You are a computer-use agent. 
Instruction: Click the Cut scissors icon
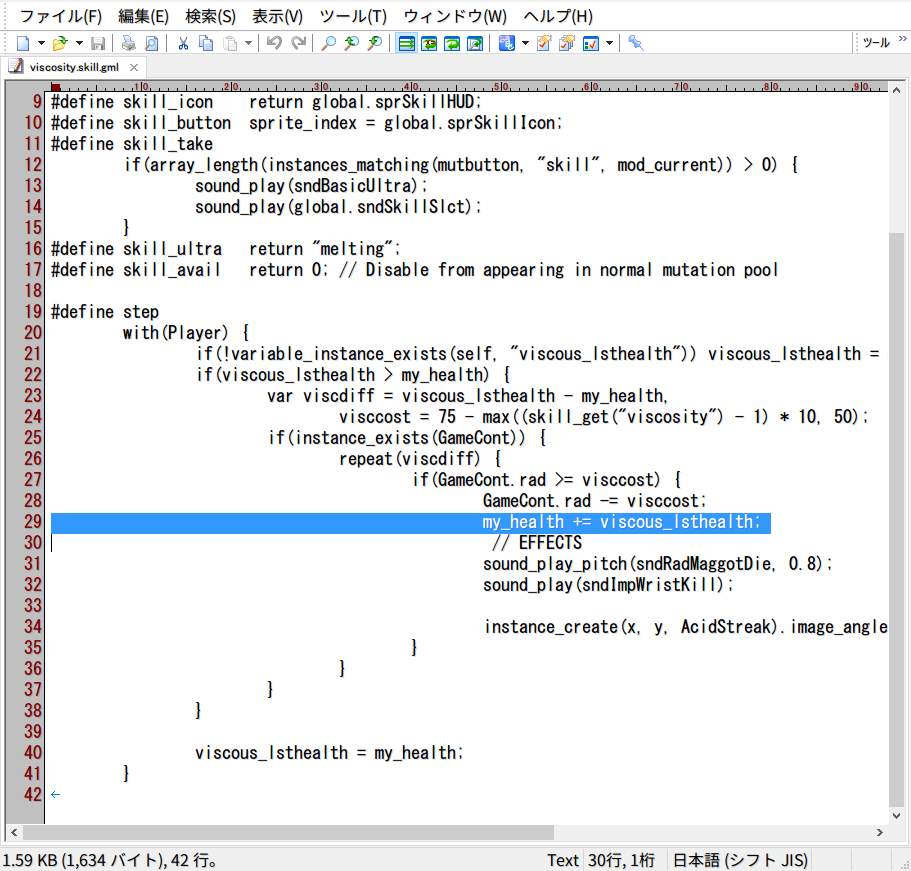click(x=183, y=43)
